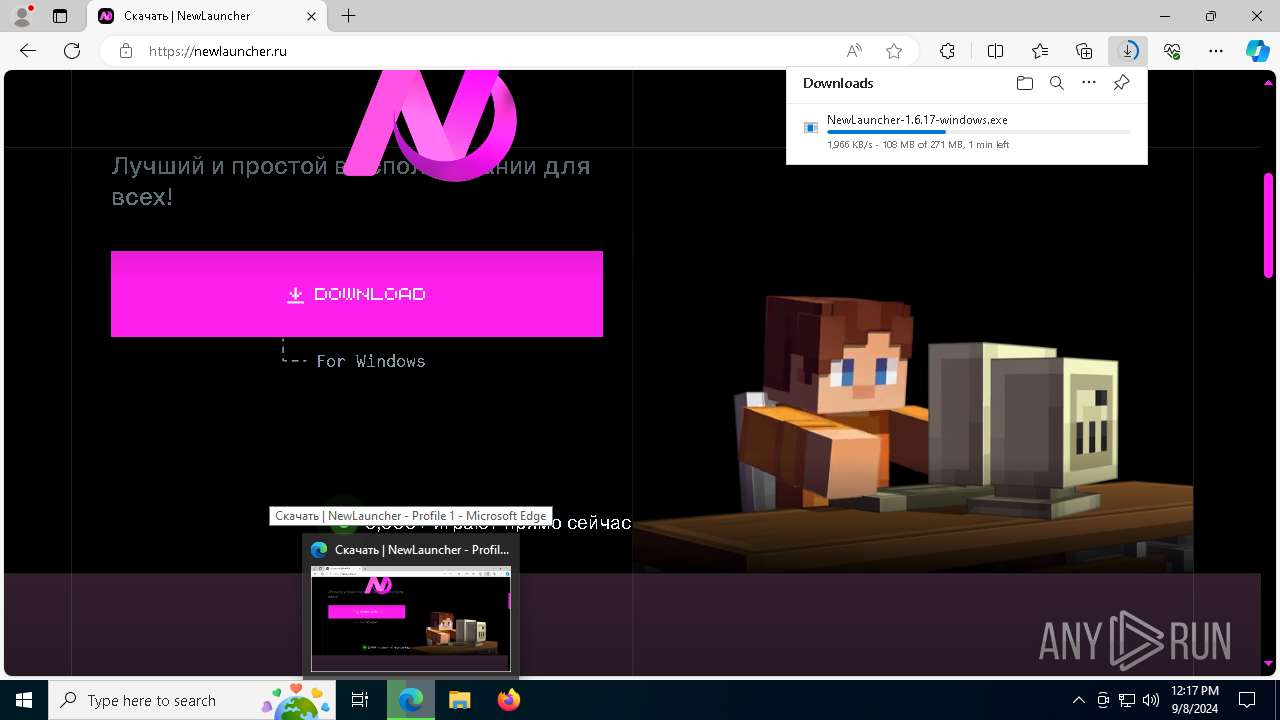Image resolution: width=1280 pixels, height=720 pixels.
Task: Click the download progress bar
Action: click(978, 132)
